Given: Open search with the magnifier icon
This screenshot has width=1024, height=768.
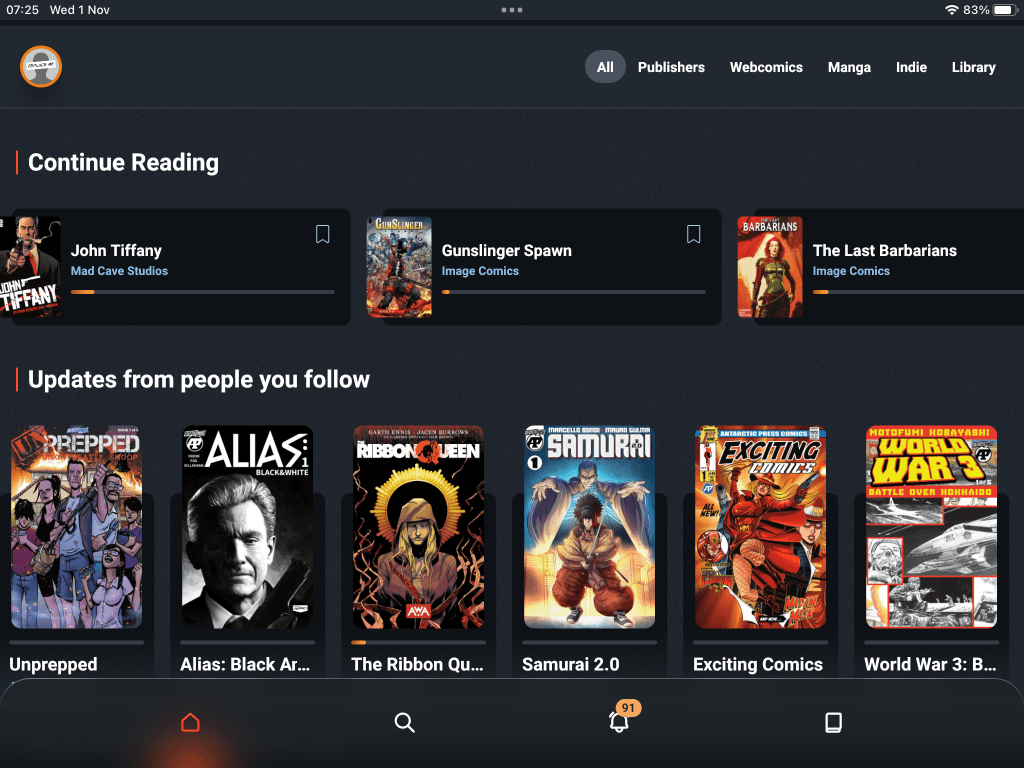Looking at the screenshot, I should pyautogui.click(x=404, y=722).
